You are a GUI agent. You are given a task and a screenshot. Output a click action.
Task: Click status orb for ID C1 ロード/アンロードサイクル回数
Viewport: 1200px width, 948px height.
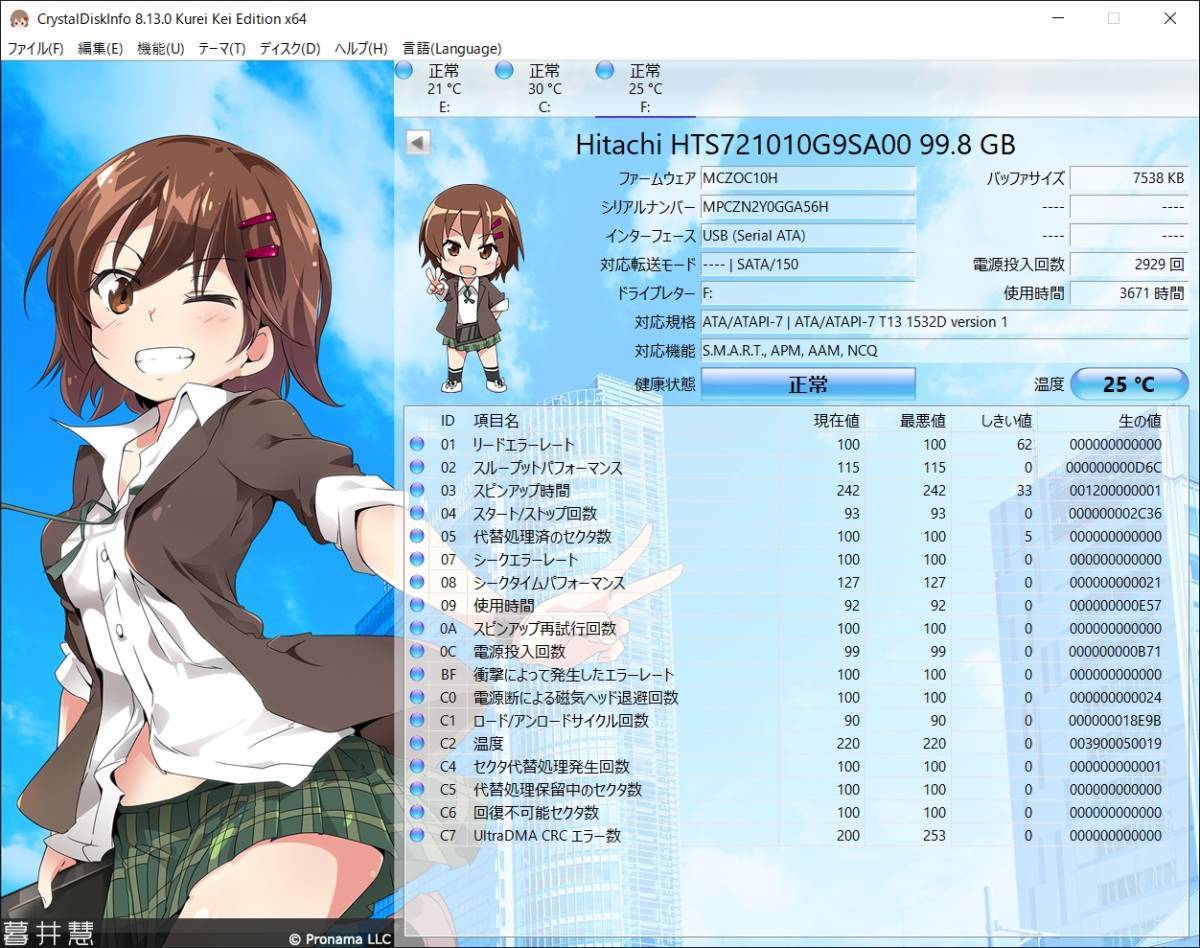417,720
